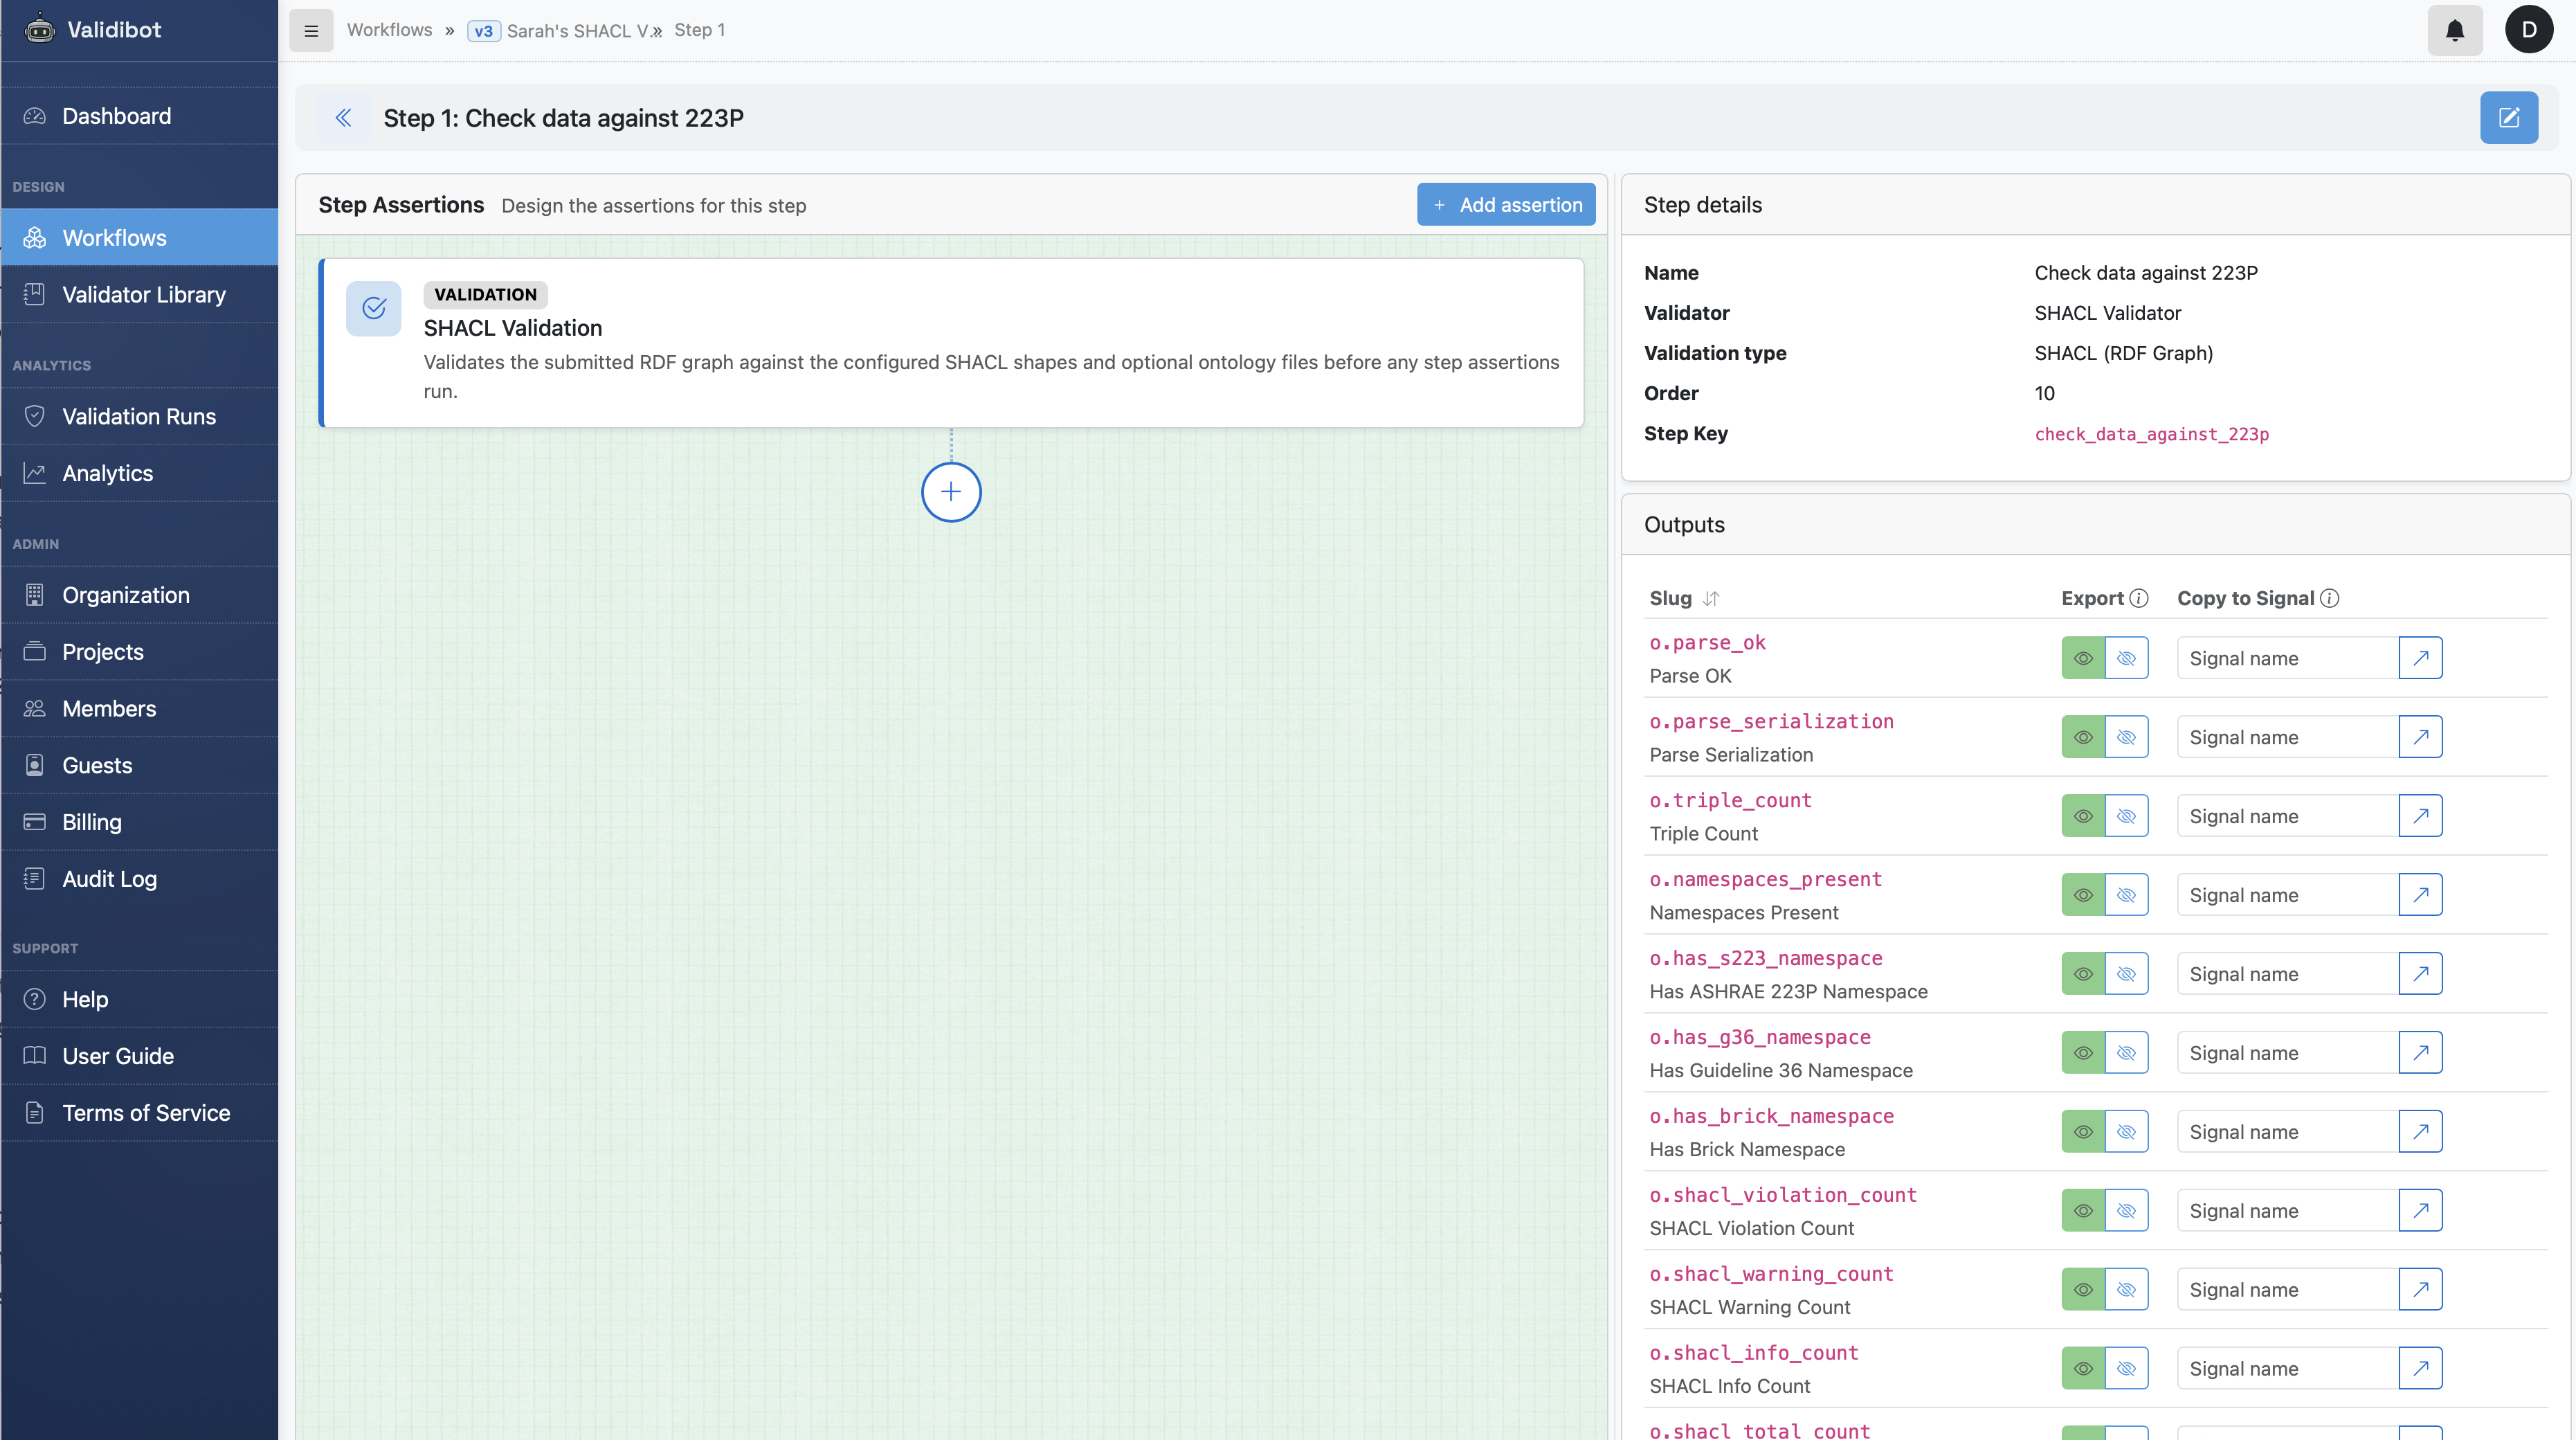Screen dimensions: 2576x1440
Task: Open Validator Library
Action: pyautogui.click(x=139, y=295)
